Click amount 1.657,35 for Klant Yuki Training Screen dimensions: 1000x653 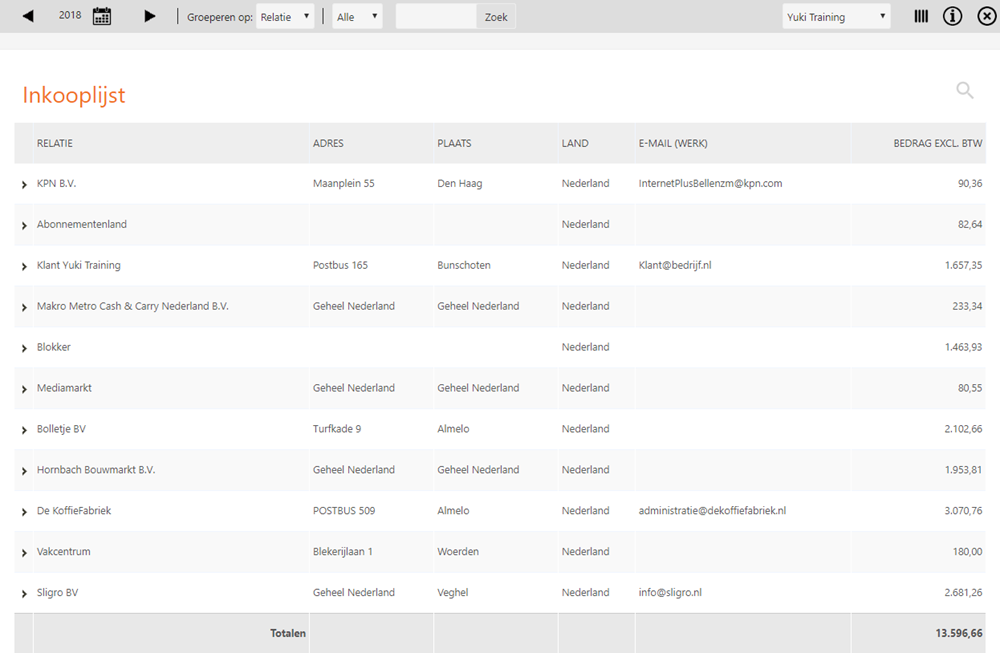(963, 265)
